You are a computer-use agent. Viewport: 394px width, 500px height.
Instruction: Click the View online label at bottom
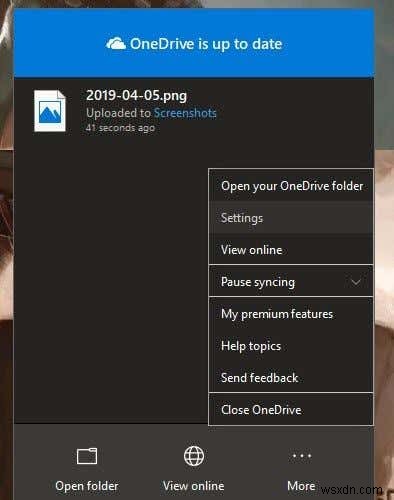(193, 486)
